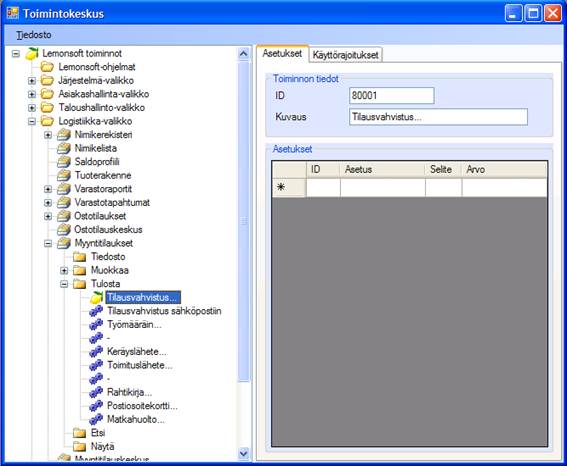The height and width of the screenshot is (466, 567).
Task: Click the lemon icon beside Lemonsoft toiminnot
Action: (x=32, y=54)
